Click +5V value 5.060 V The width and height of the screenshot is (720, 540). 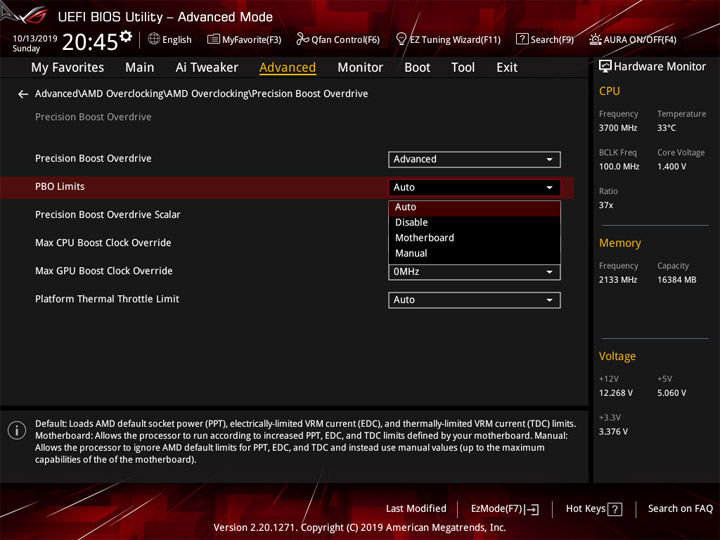(x=671, y=393)
